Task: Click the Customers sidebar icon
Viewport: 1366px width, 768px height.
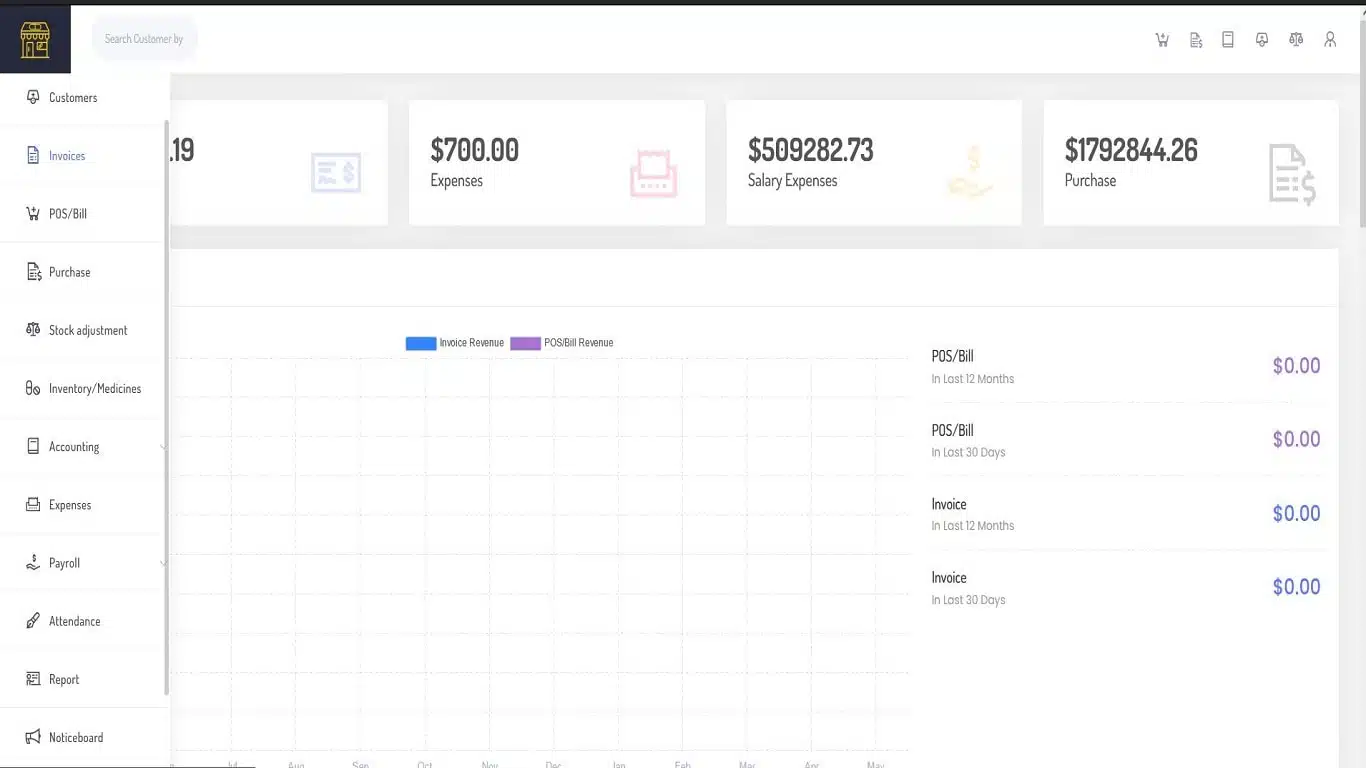Action: point(33,97)
